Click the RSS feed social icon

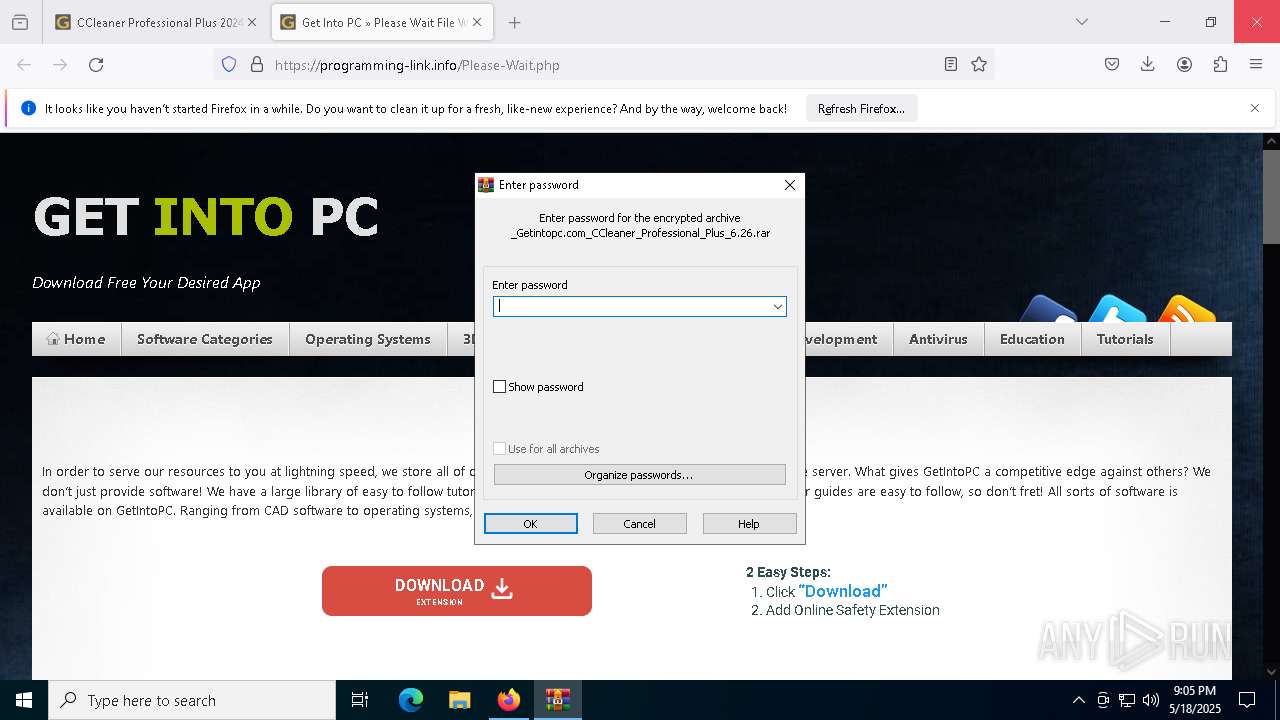[x=1186, y=310]
